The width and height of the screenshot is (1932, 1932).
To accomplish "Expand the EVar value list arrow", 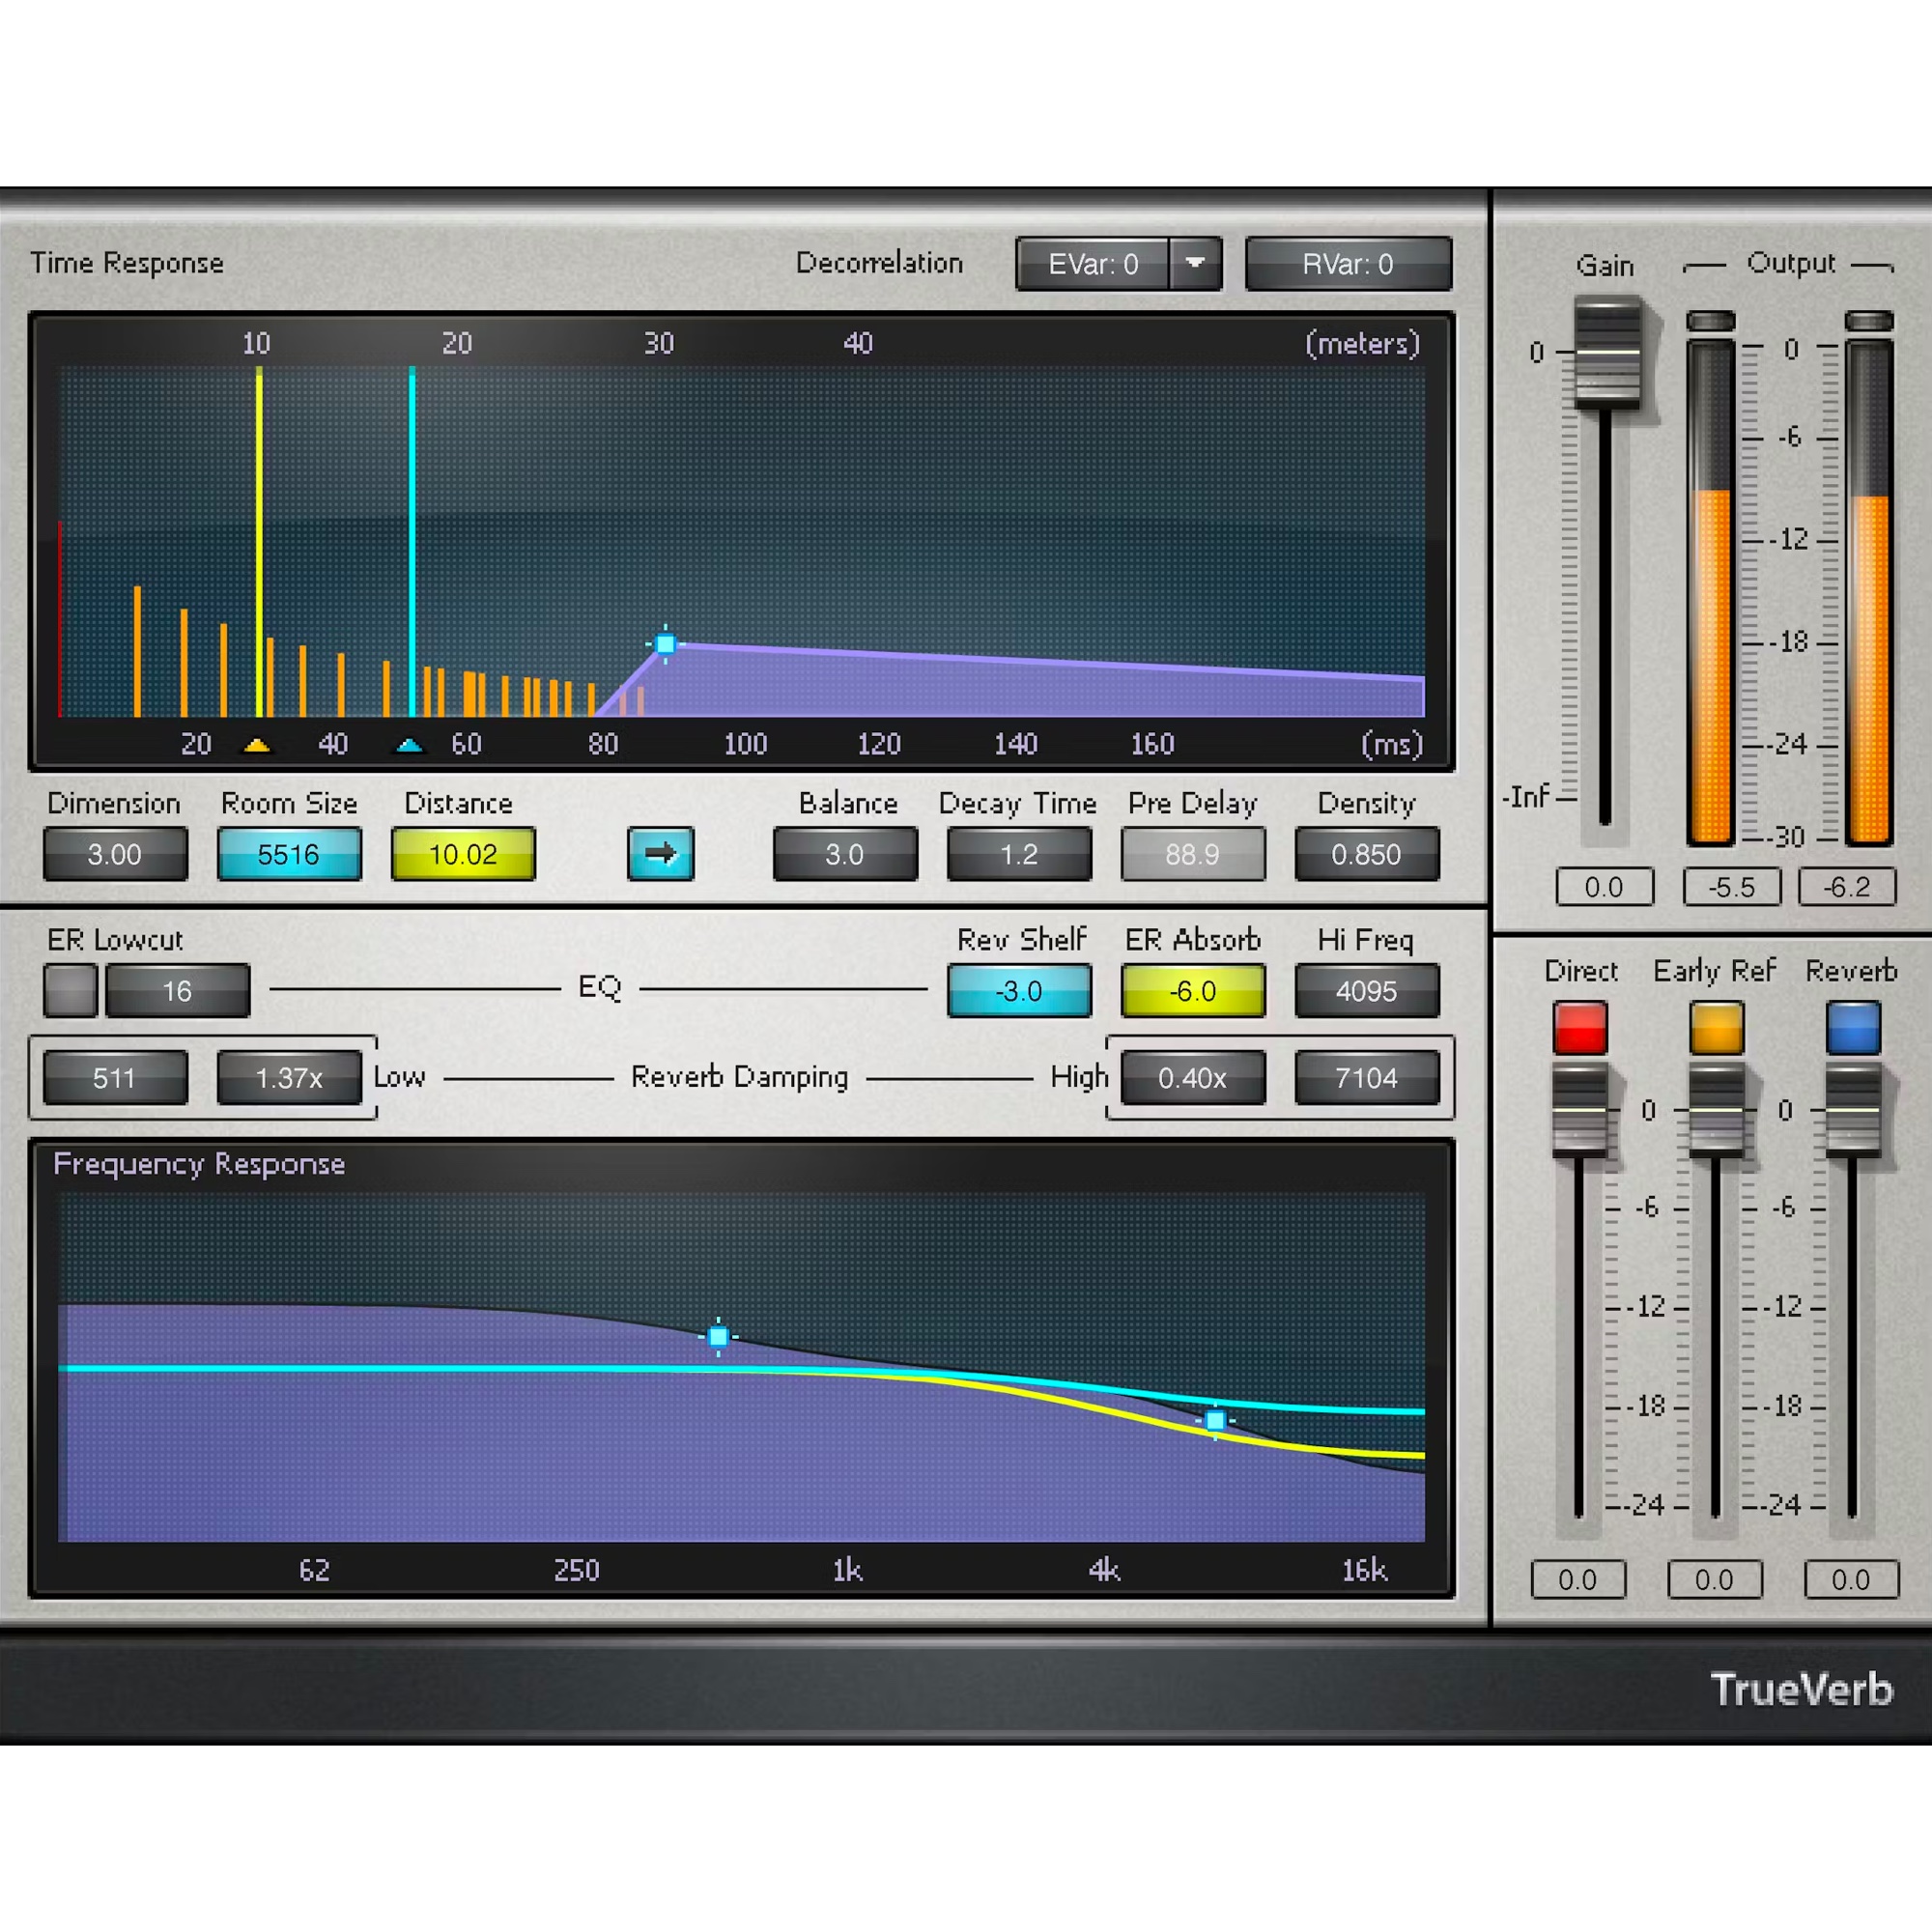I will pyautogui.click(x=1196, y=263).
